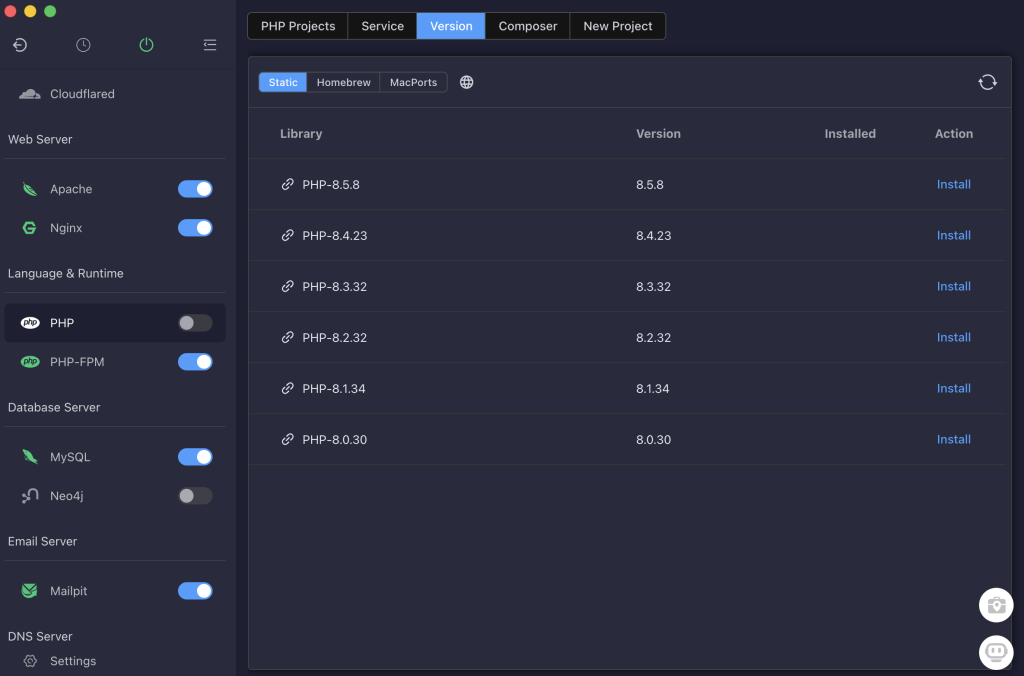Click the Neo4j graph icon
The image size is (1024, 676).
(x=29, y=496)
